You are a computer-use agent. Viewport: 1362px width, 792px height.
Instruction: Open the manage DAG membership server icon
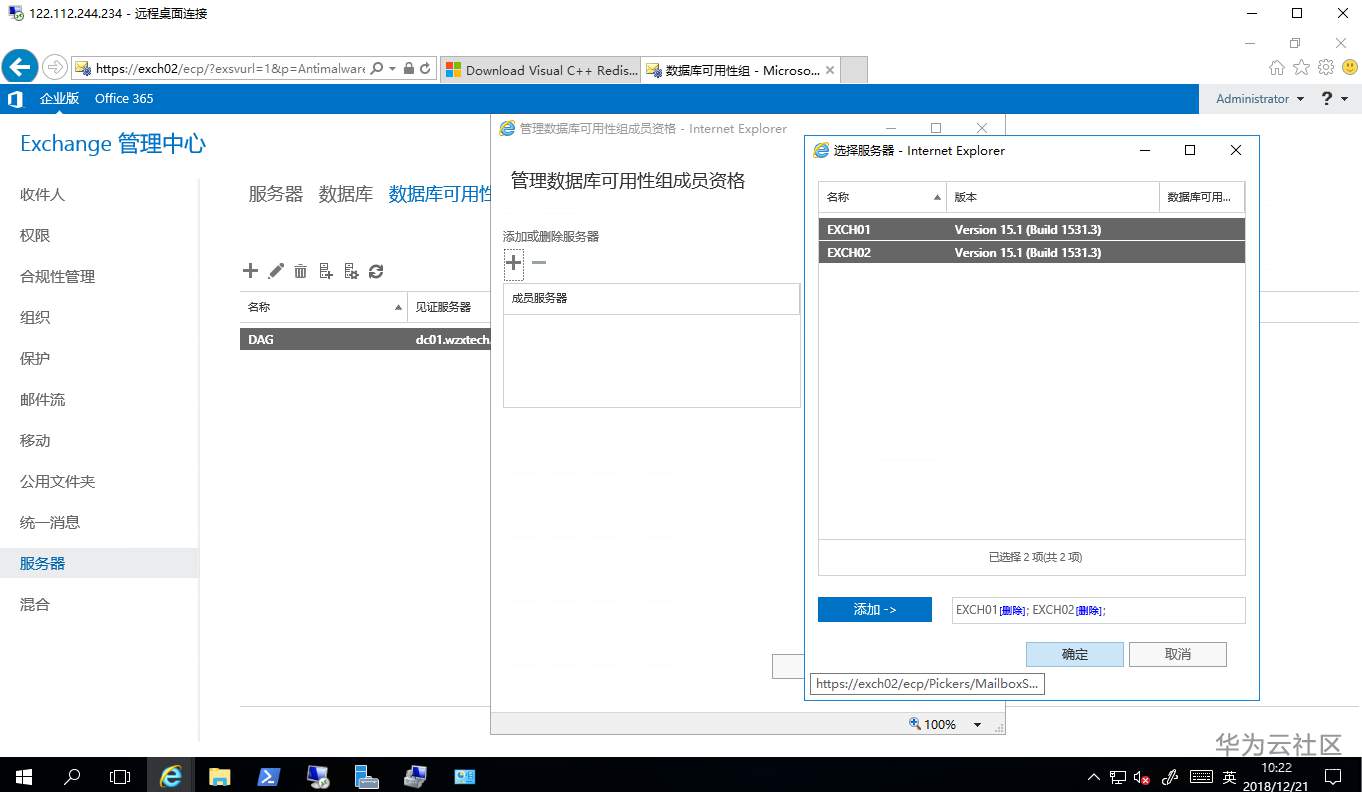click(325, 270)
